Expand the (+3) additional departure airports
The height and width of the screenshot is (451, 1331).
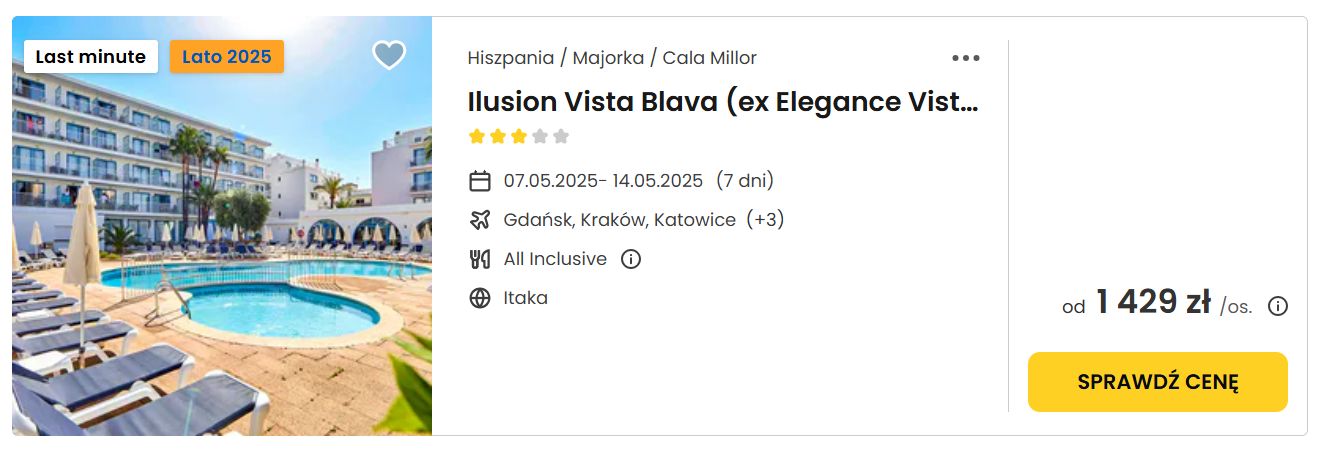pyautogui.click(x=765, y=220)
